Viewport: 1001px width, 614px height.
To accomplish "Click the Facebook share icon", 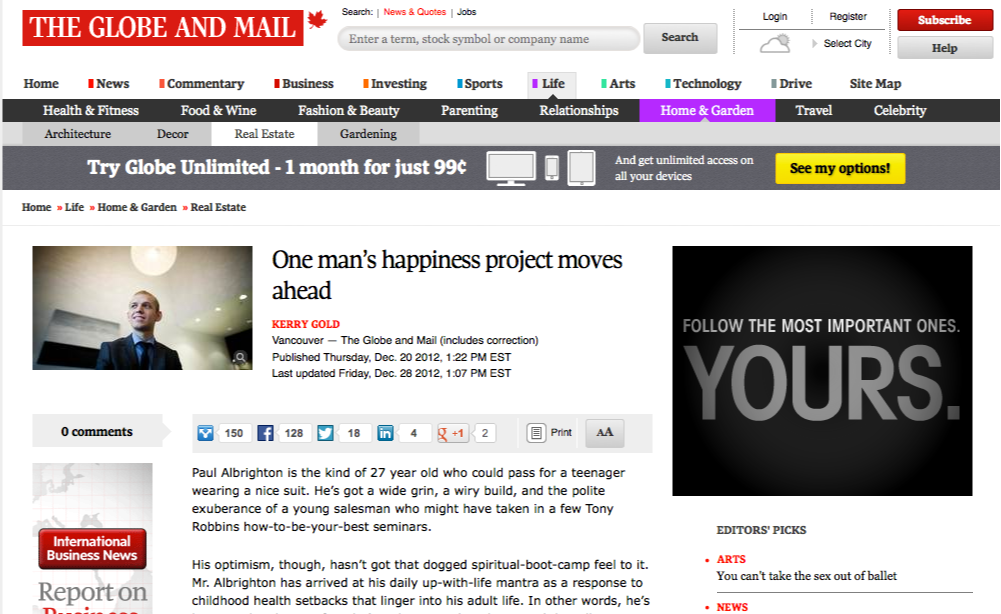I will click(266, 433).
